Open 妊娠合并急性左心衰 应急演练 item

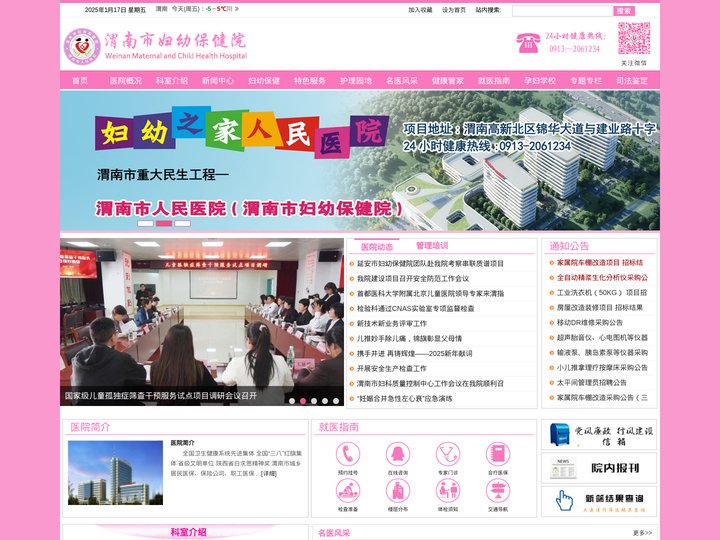pyautogui.click(x=405, y=399)
